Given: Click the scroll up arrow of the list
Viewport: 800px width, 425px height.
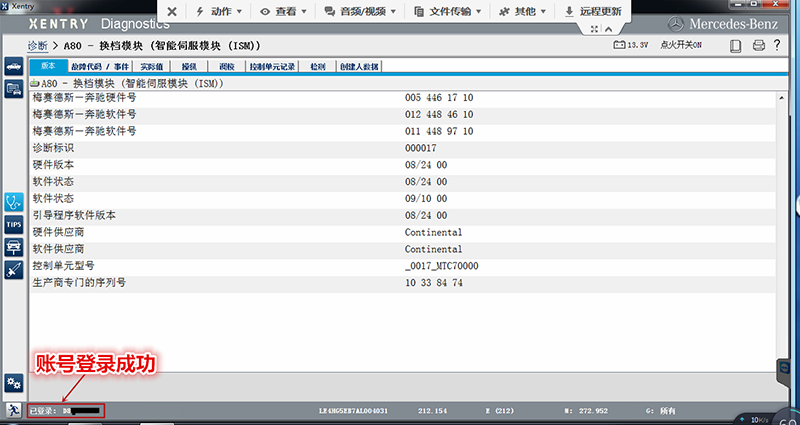Looking at the screenshot, I should click(x=782, y=98).
